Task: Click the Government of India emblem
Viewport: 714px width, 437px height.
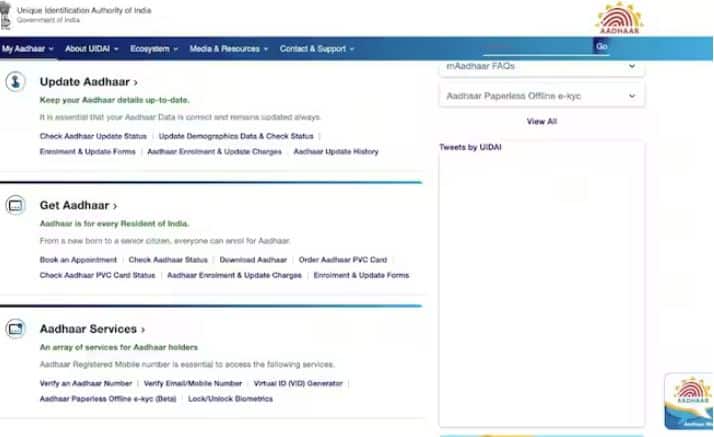Action: pos(8,15)
